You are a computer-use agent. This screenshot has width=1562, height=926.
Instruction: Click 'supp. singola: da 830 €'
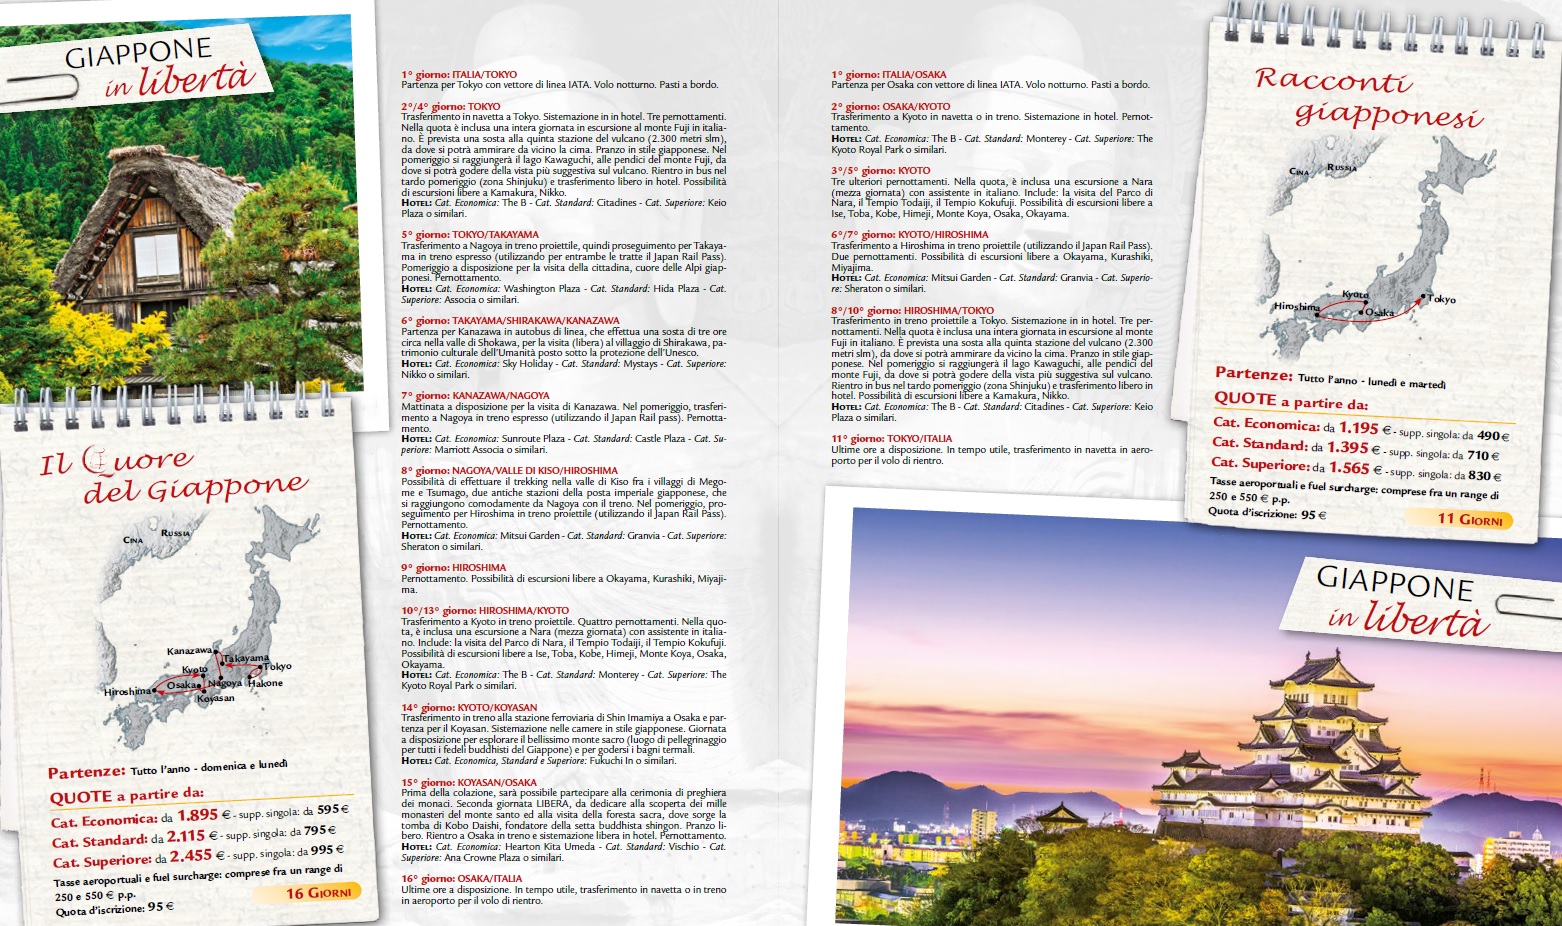pos(1445,474)
